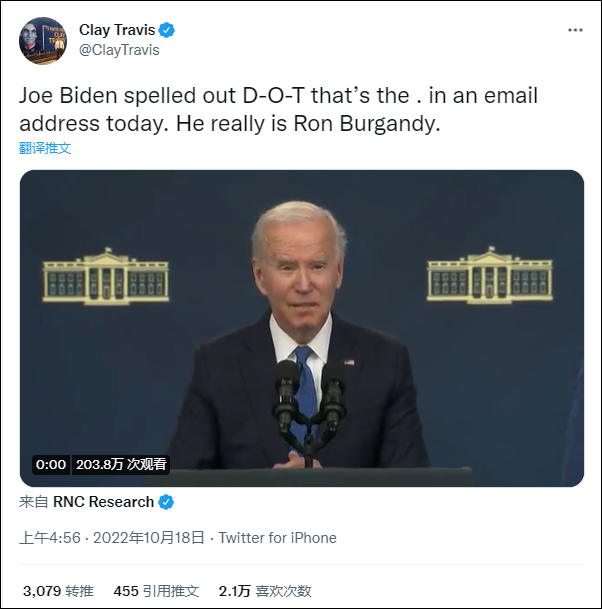The height and width of the screenshot is (609, 602).
Task: Click Clay Travis's profile avatar
Action: [x=43, y=41]
